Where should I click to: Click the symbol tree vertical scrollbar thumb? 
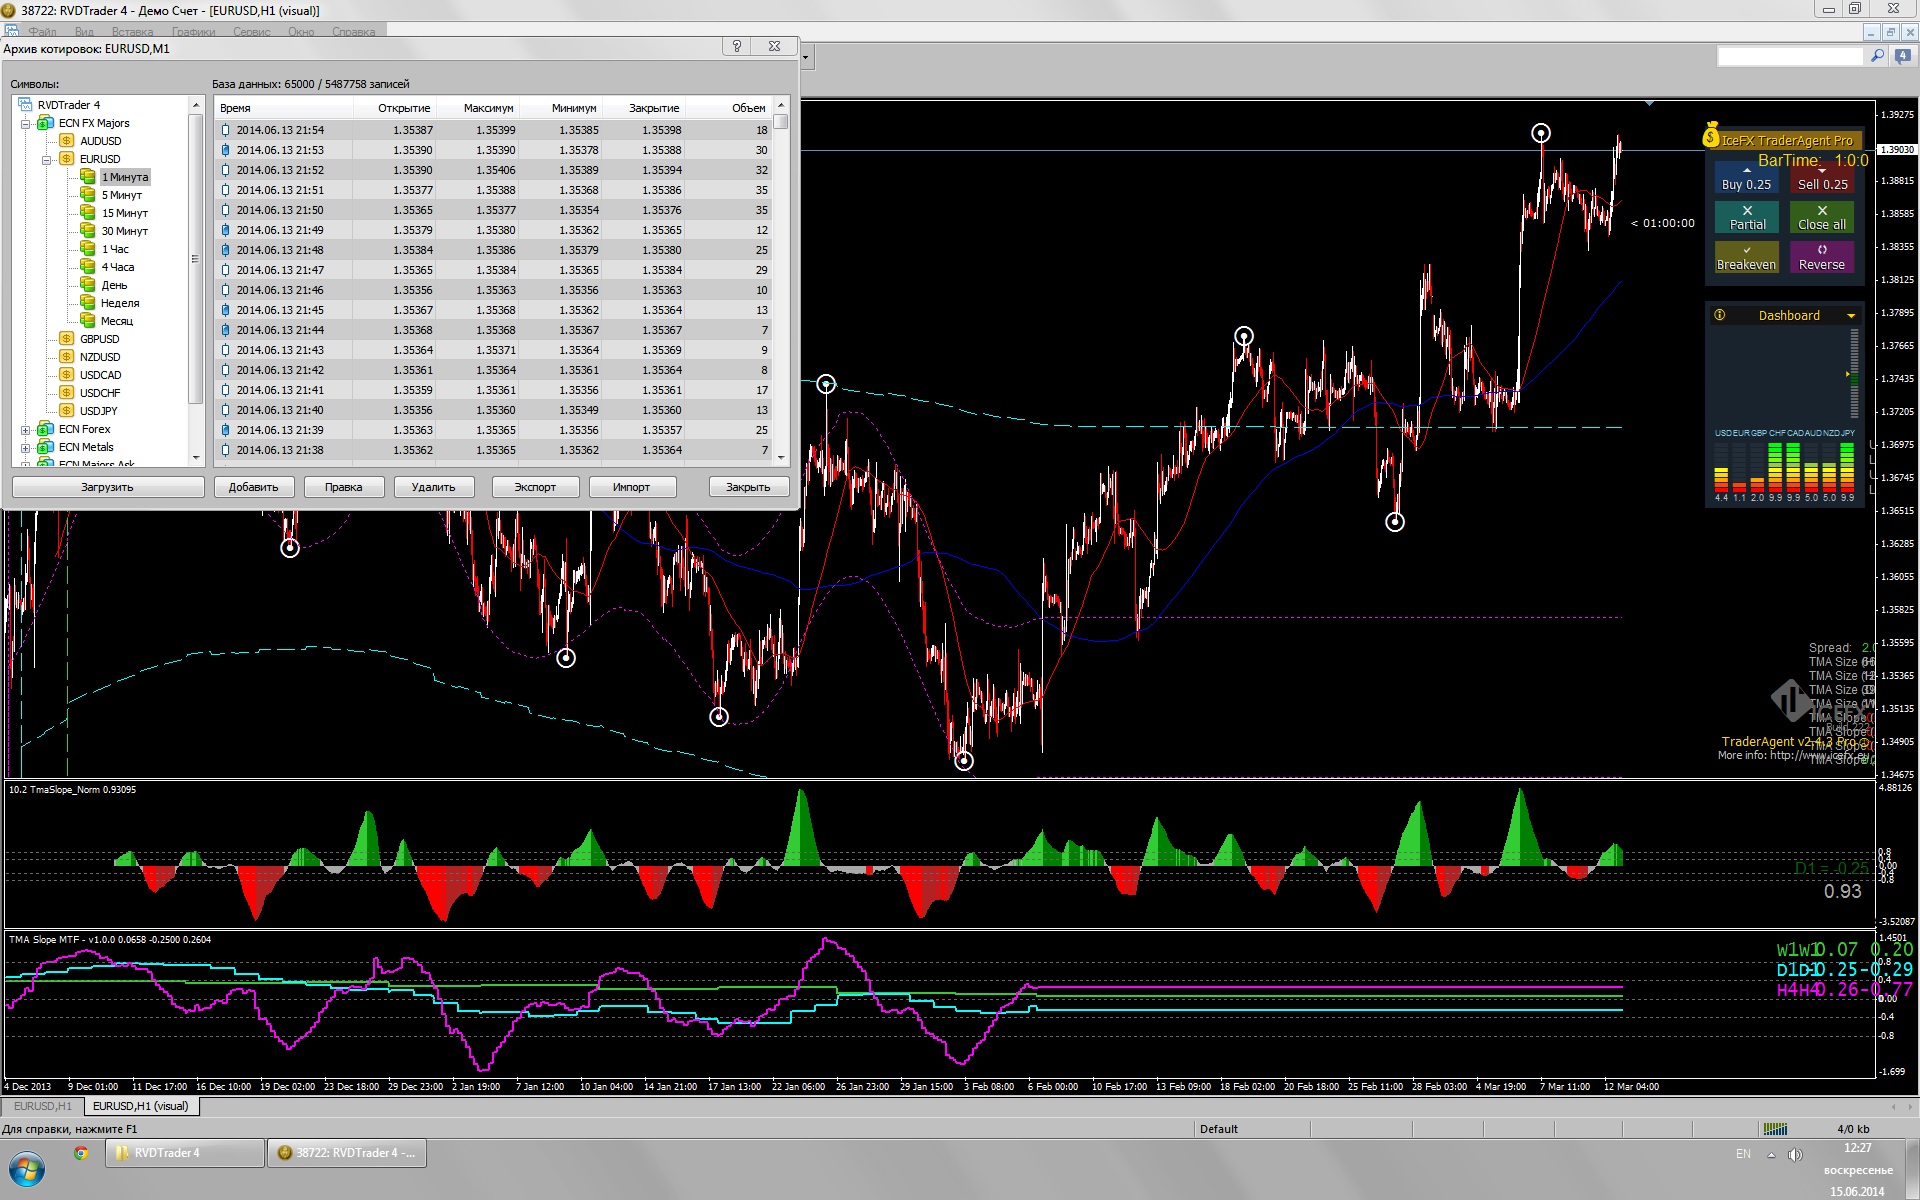[x=196, y=259]
